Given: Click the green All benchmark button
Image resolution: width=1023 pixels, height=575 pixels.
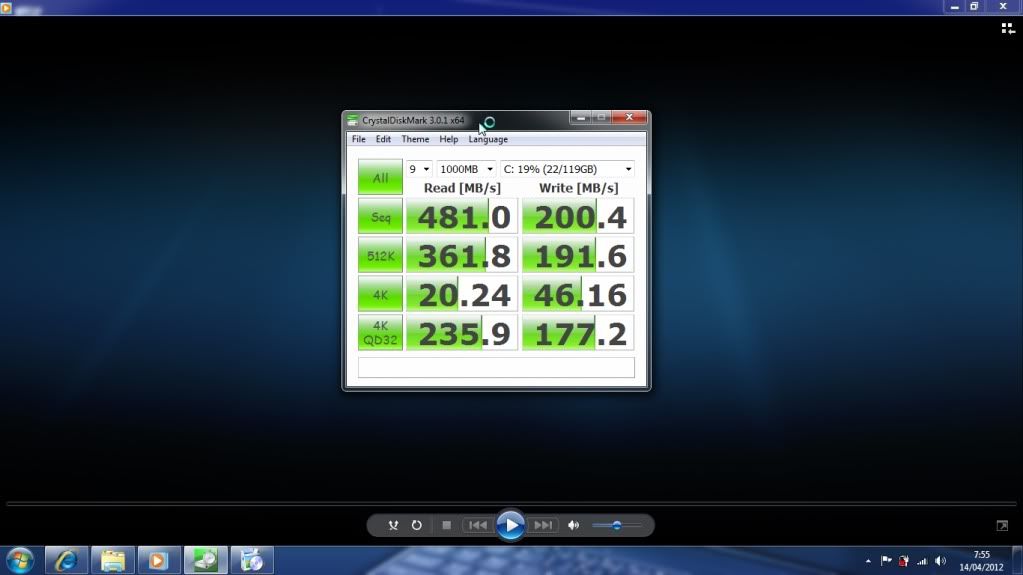Looking at the screenshot, I should (x=380, y=178).
